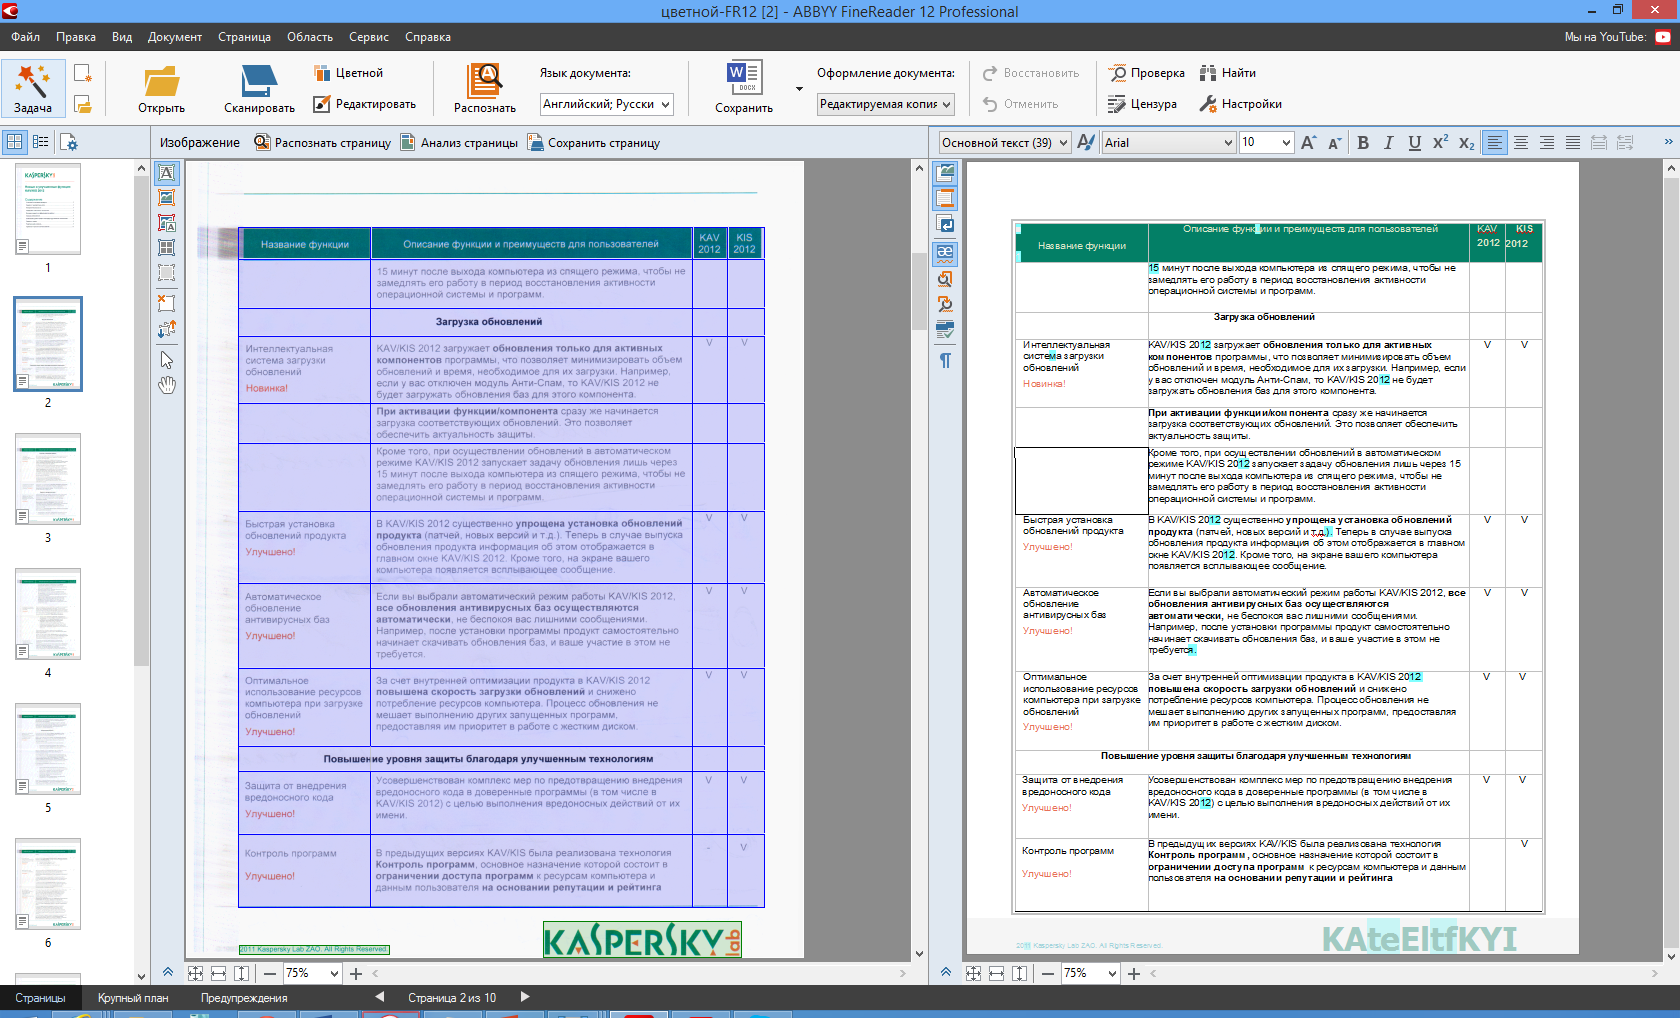Switch to the Предупреждения tab
This screenshot has height=1018, width=1680.
244,998
